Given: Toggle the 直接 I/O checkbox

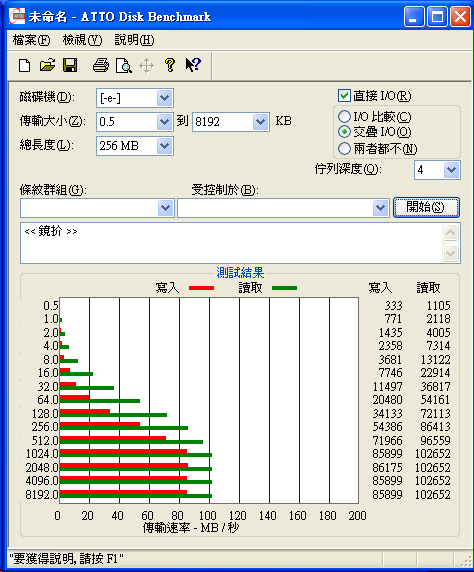Looking at the screenshot, I should 344,96.
